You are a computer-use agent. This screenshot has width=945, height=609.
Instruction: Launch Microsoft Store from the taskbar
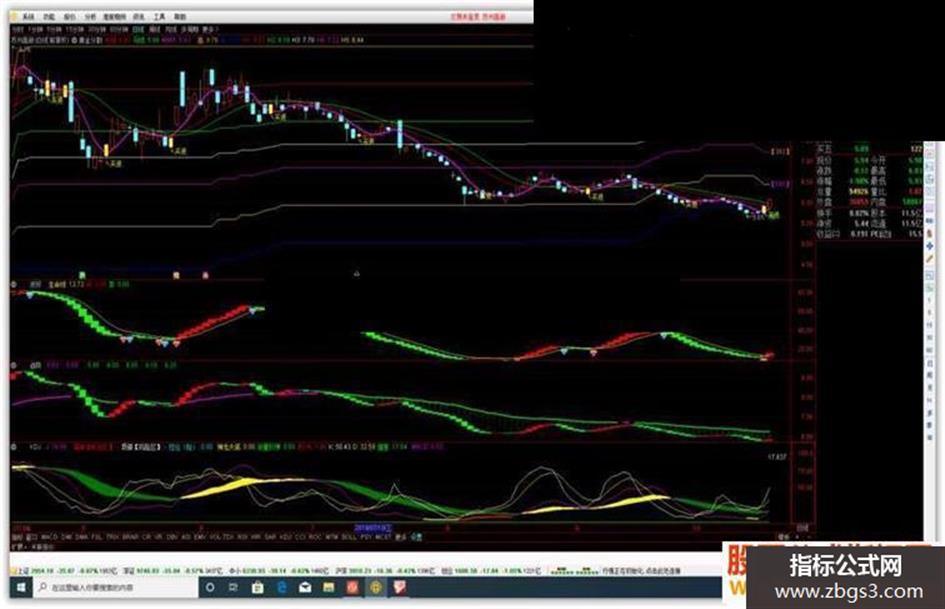point(258,587)
